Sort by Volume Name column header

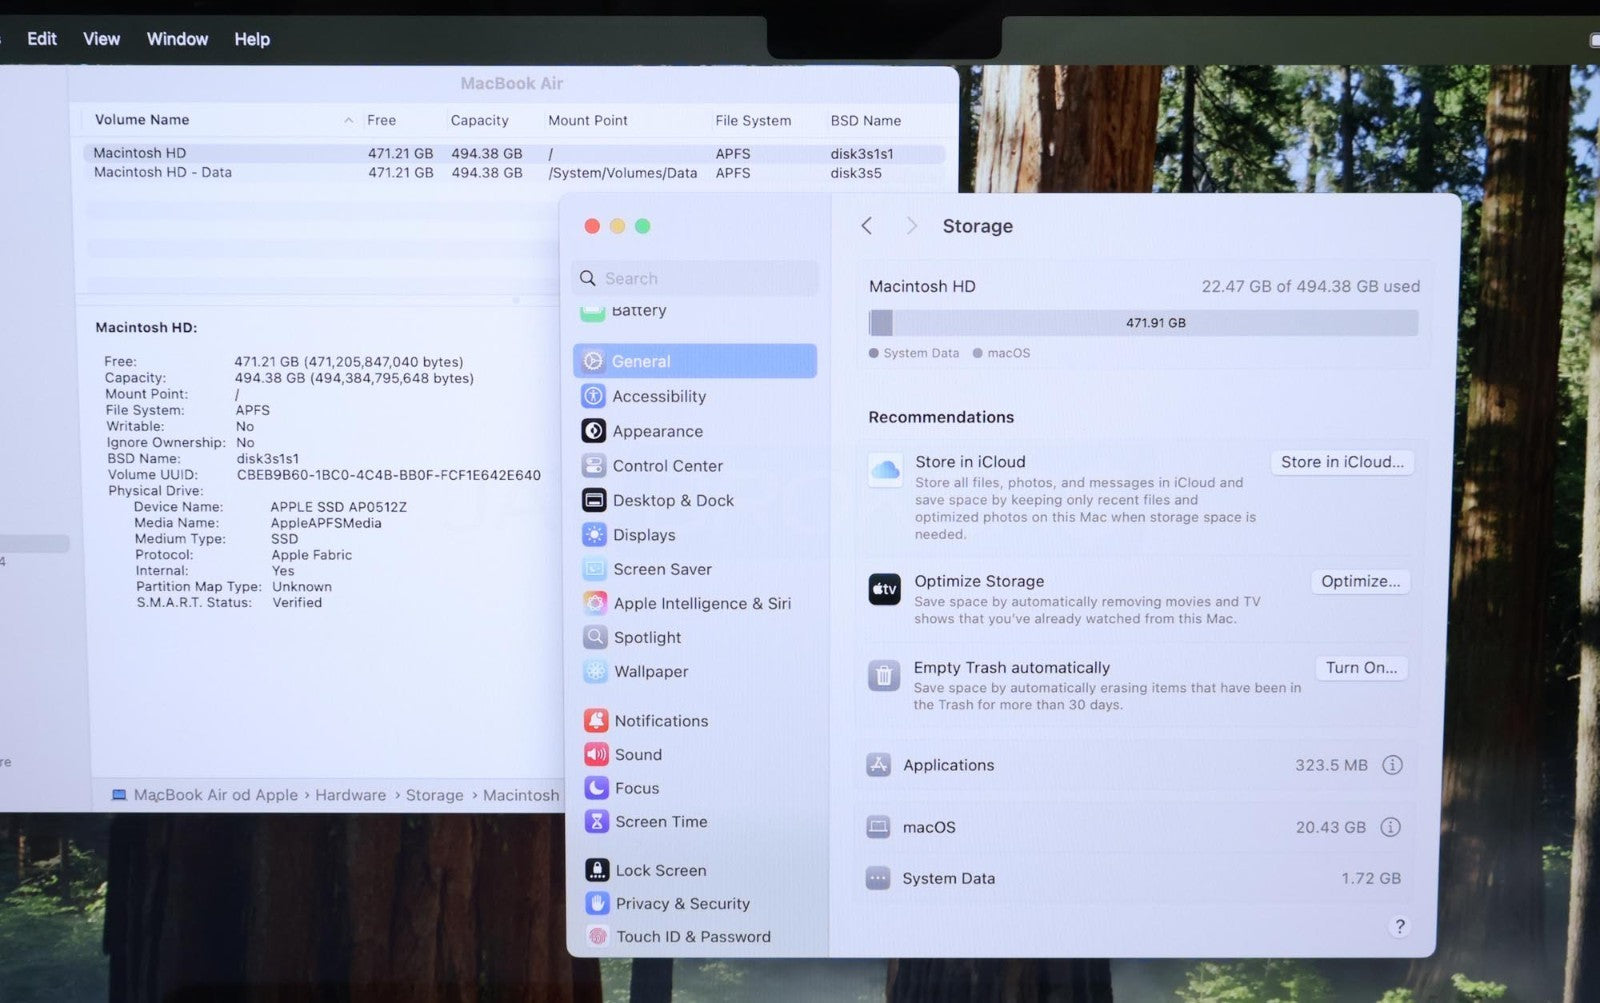point(142,120)
